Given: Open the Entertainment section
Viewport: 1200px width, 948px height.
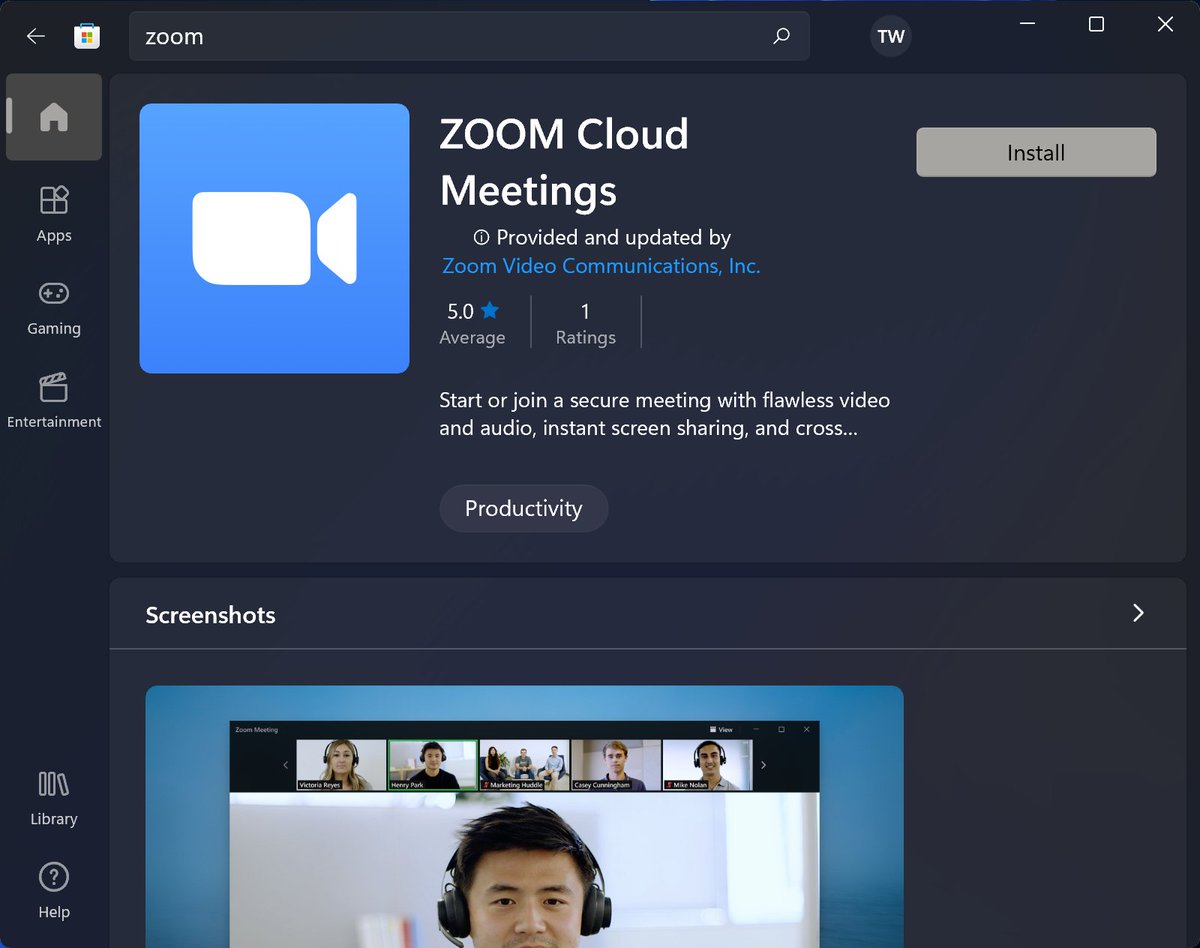Looking at the screenshot, I should (x=54, y=400).
